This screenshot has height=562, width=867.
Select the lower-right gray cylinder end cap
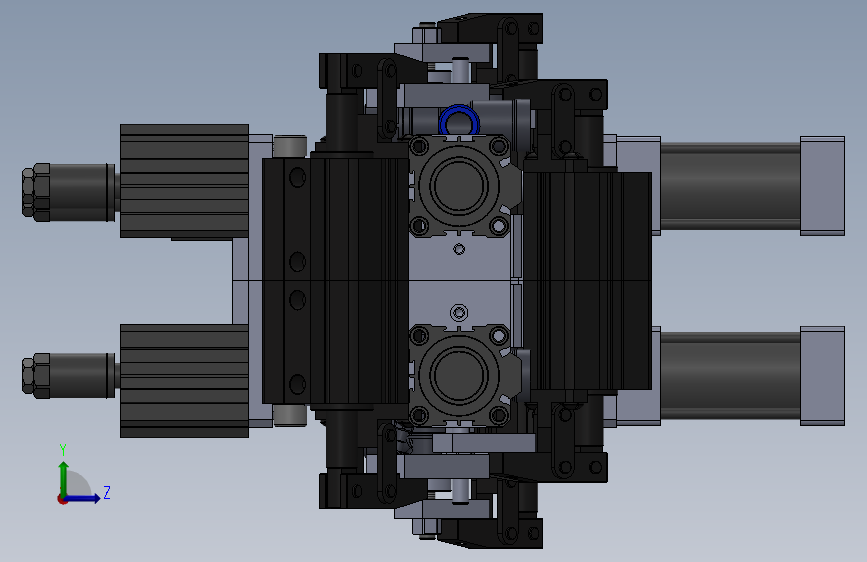click(822, 376)
